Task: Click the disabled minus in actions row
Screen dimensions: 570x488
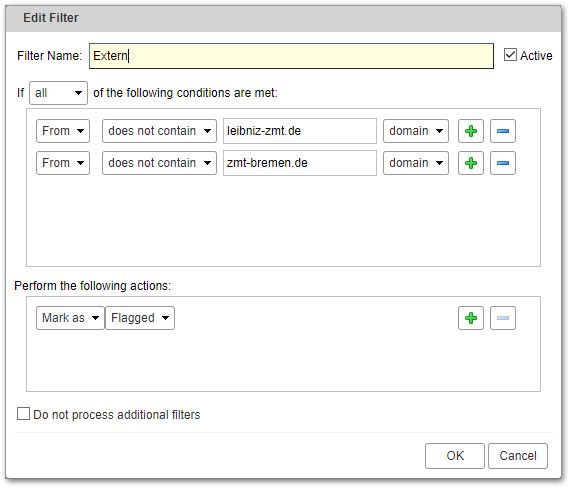Action: coord(503,318)
